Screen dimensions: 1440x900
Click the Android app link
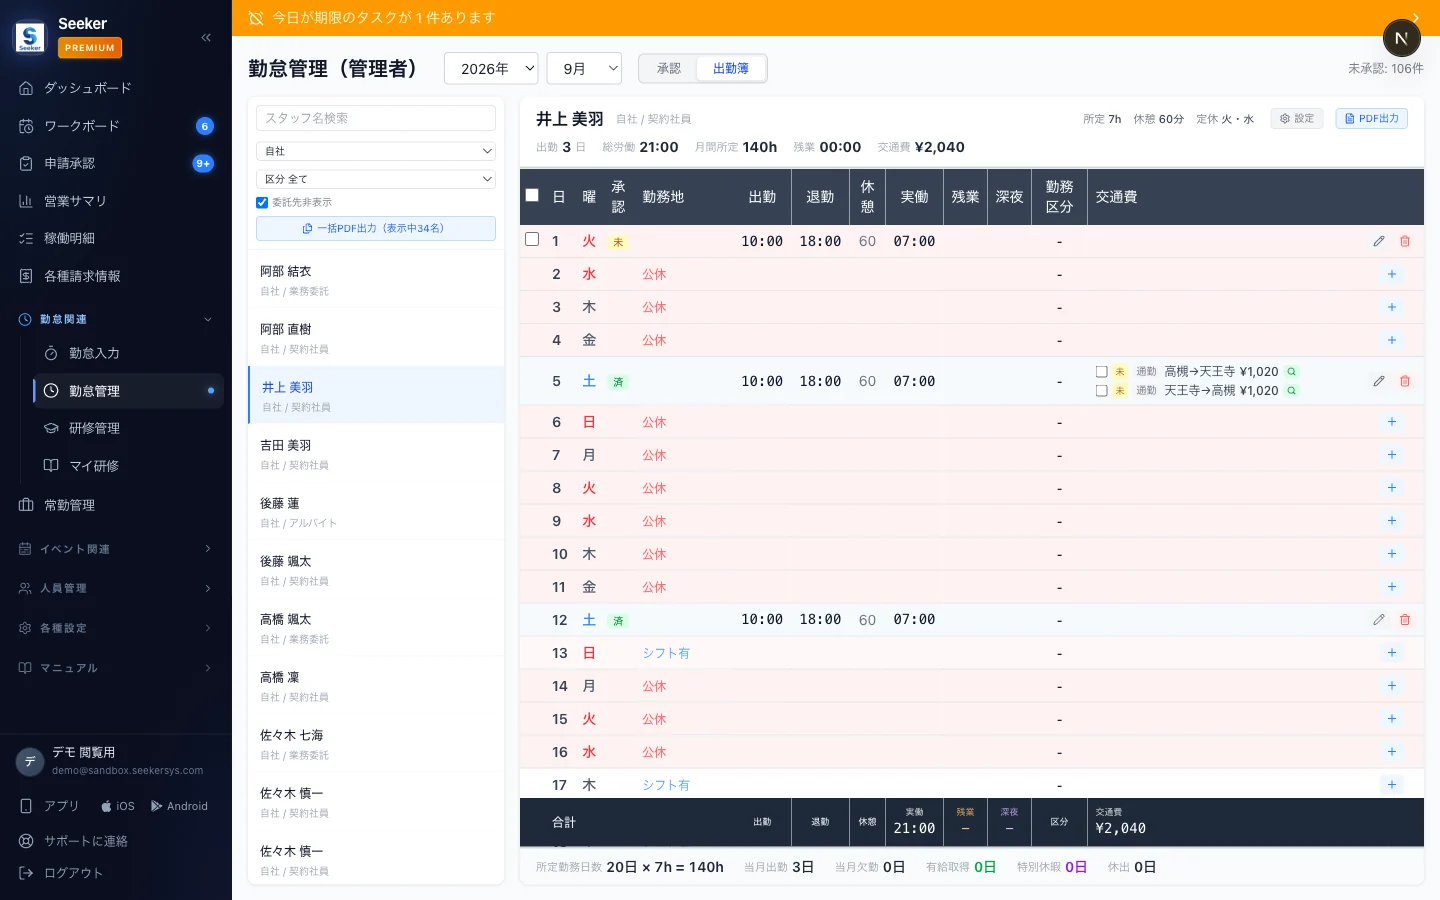point(179,806)
